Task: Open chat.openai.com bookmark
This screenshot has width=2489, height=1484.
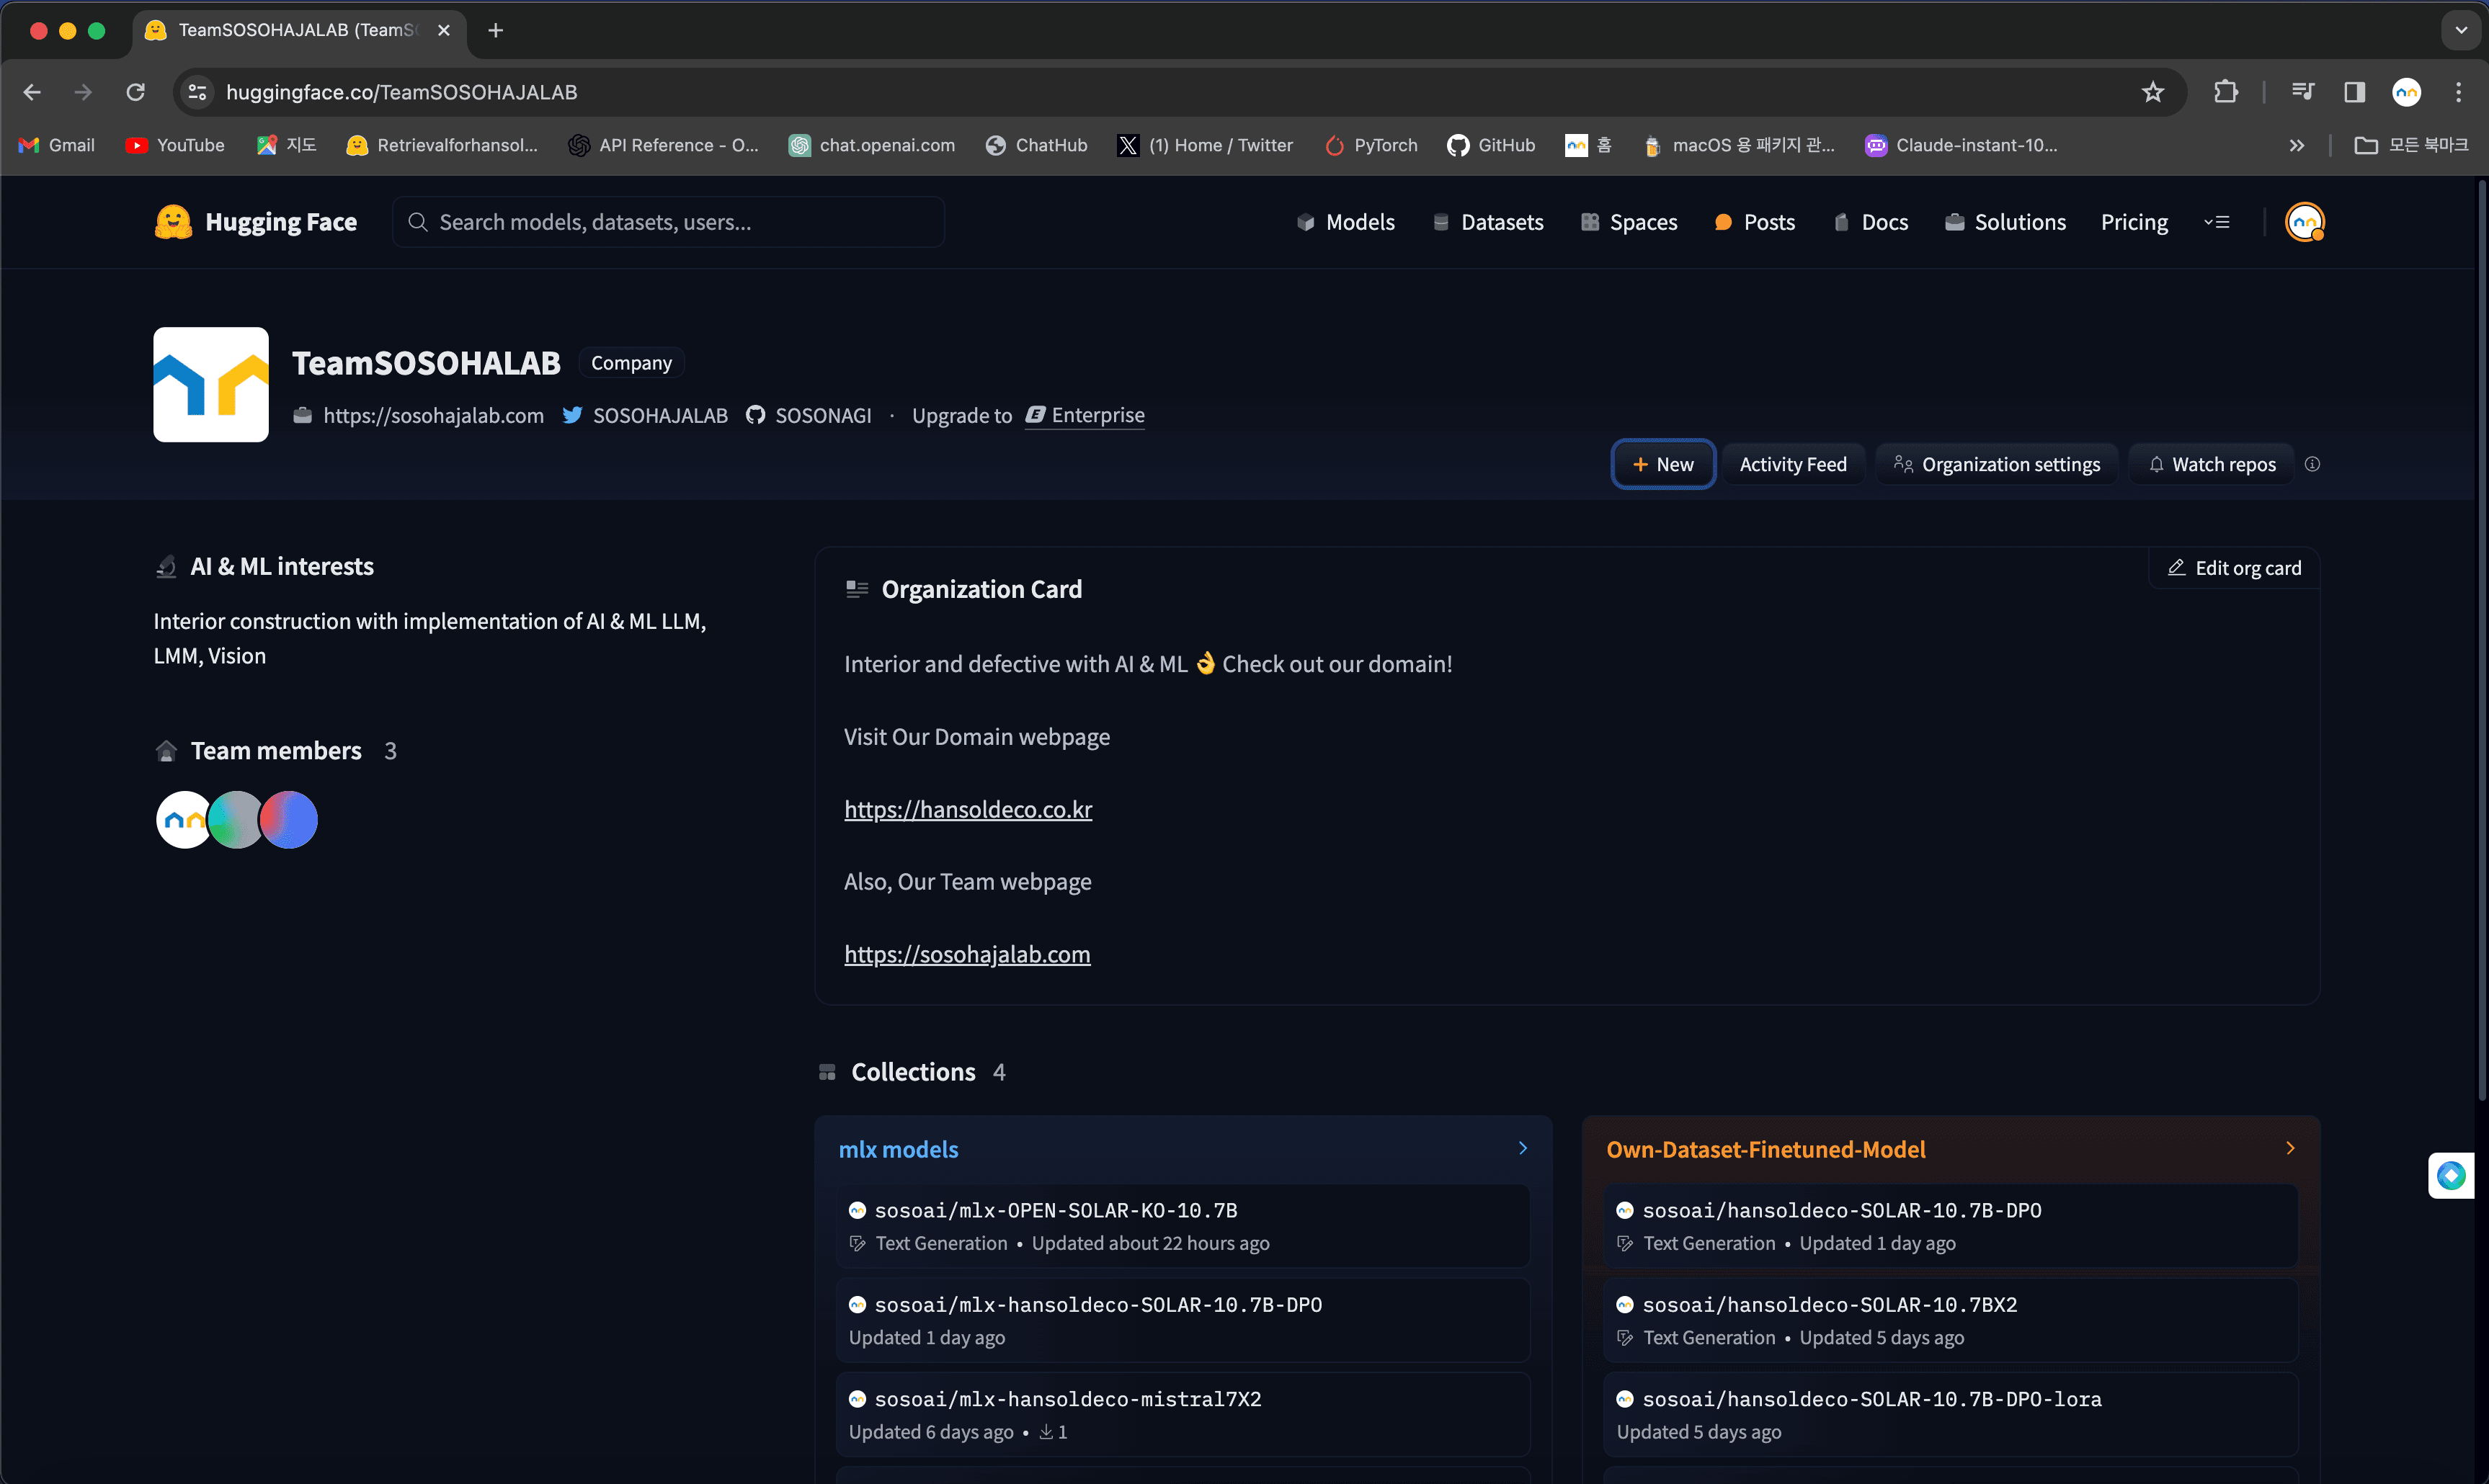Action: 872,145
